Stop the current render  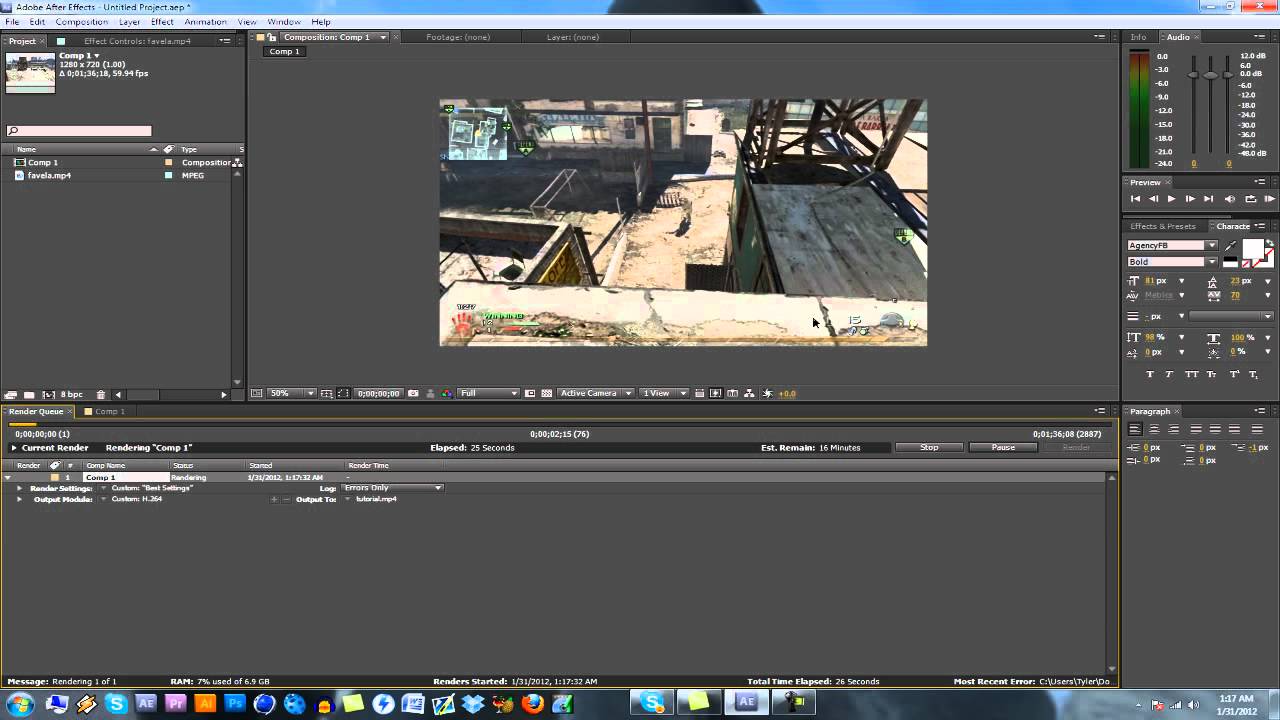click(929, 447)
